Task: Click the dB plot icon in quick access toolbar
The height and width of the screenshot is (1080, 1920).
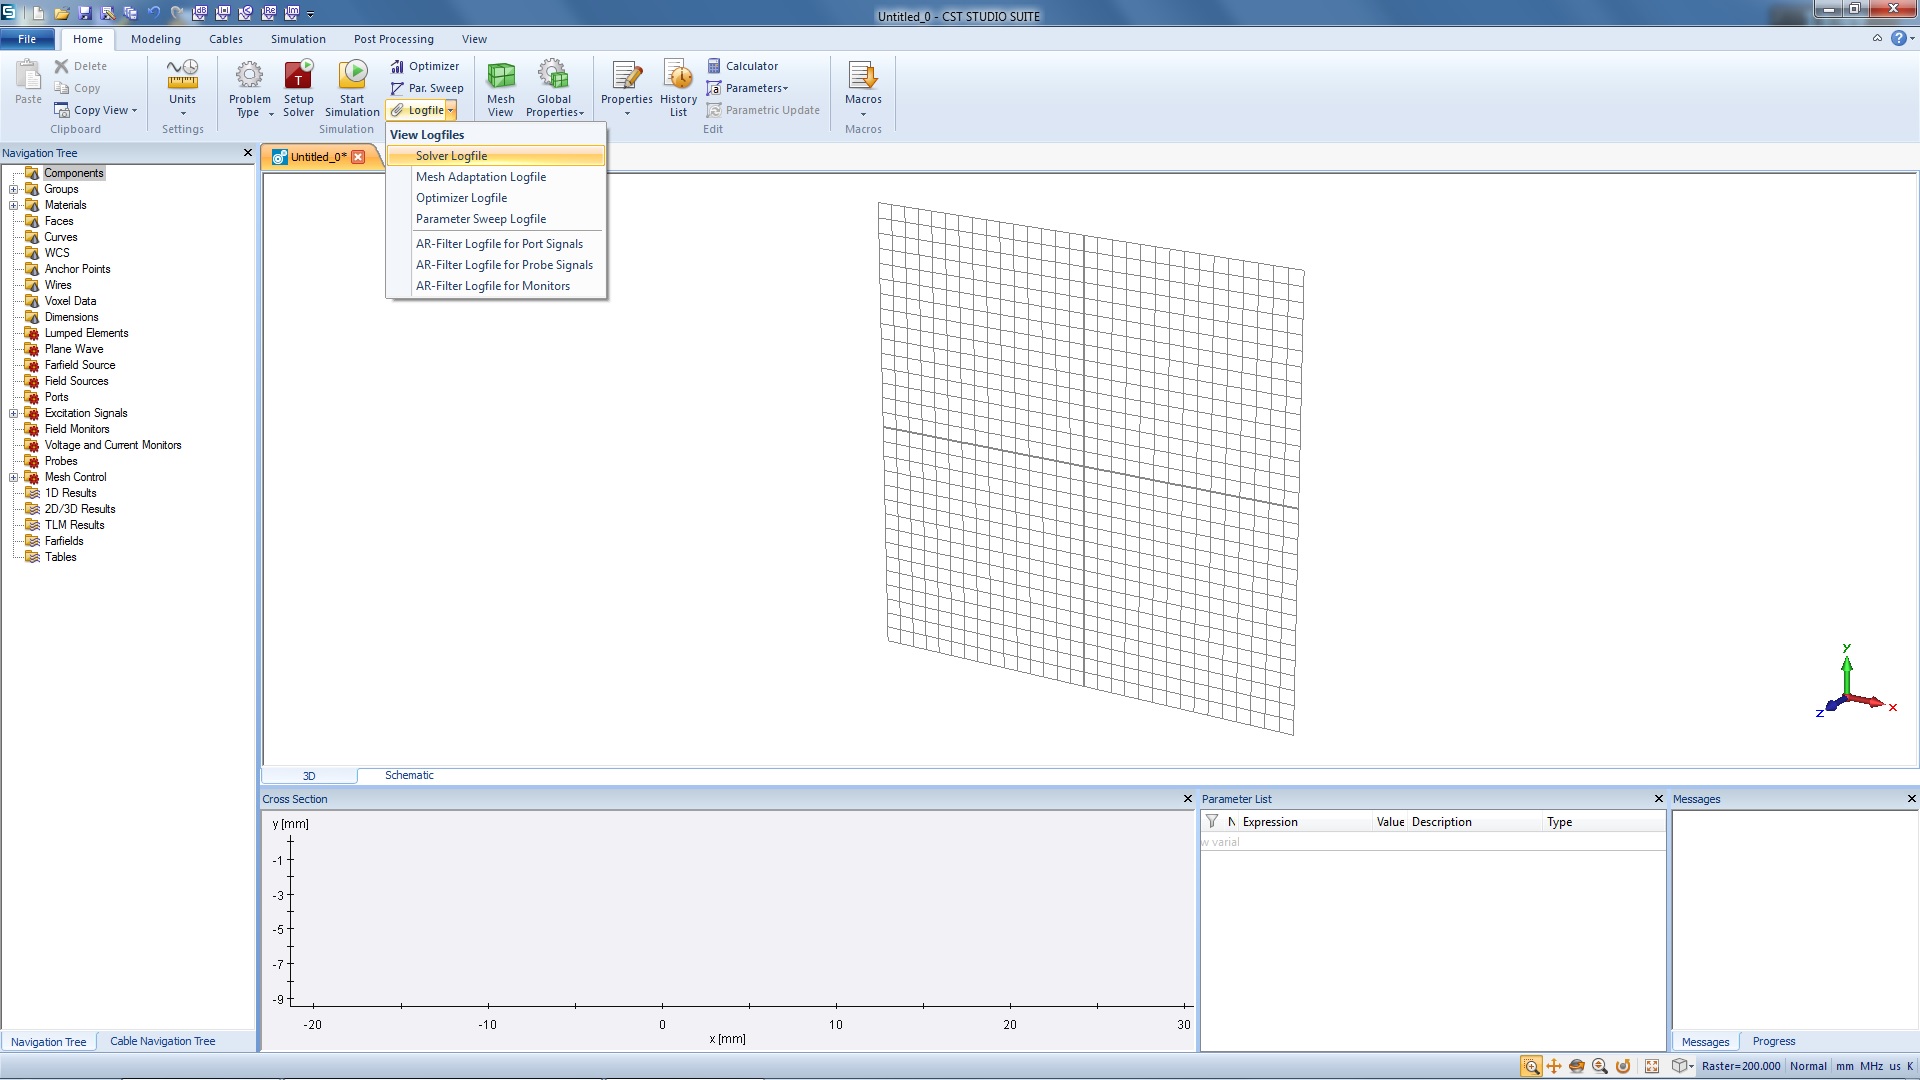Action: (x=200, y=13)
